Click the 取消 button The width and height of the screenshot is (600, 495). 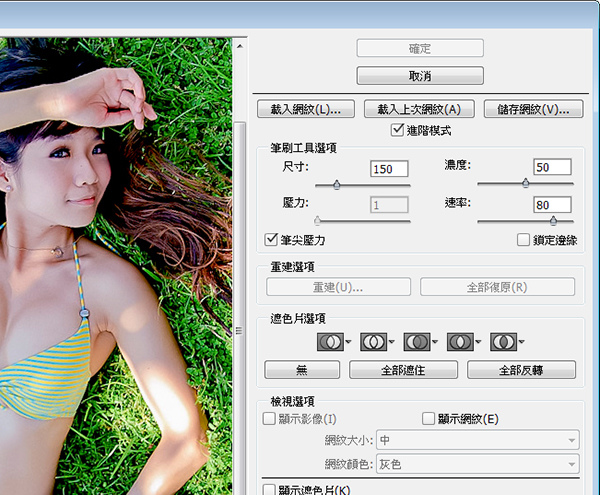pyautogui.click(x=420, y=76)
